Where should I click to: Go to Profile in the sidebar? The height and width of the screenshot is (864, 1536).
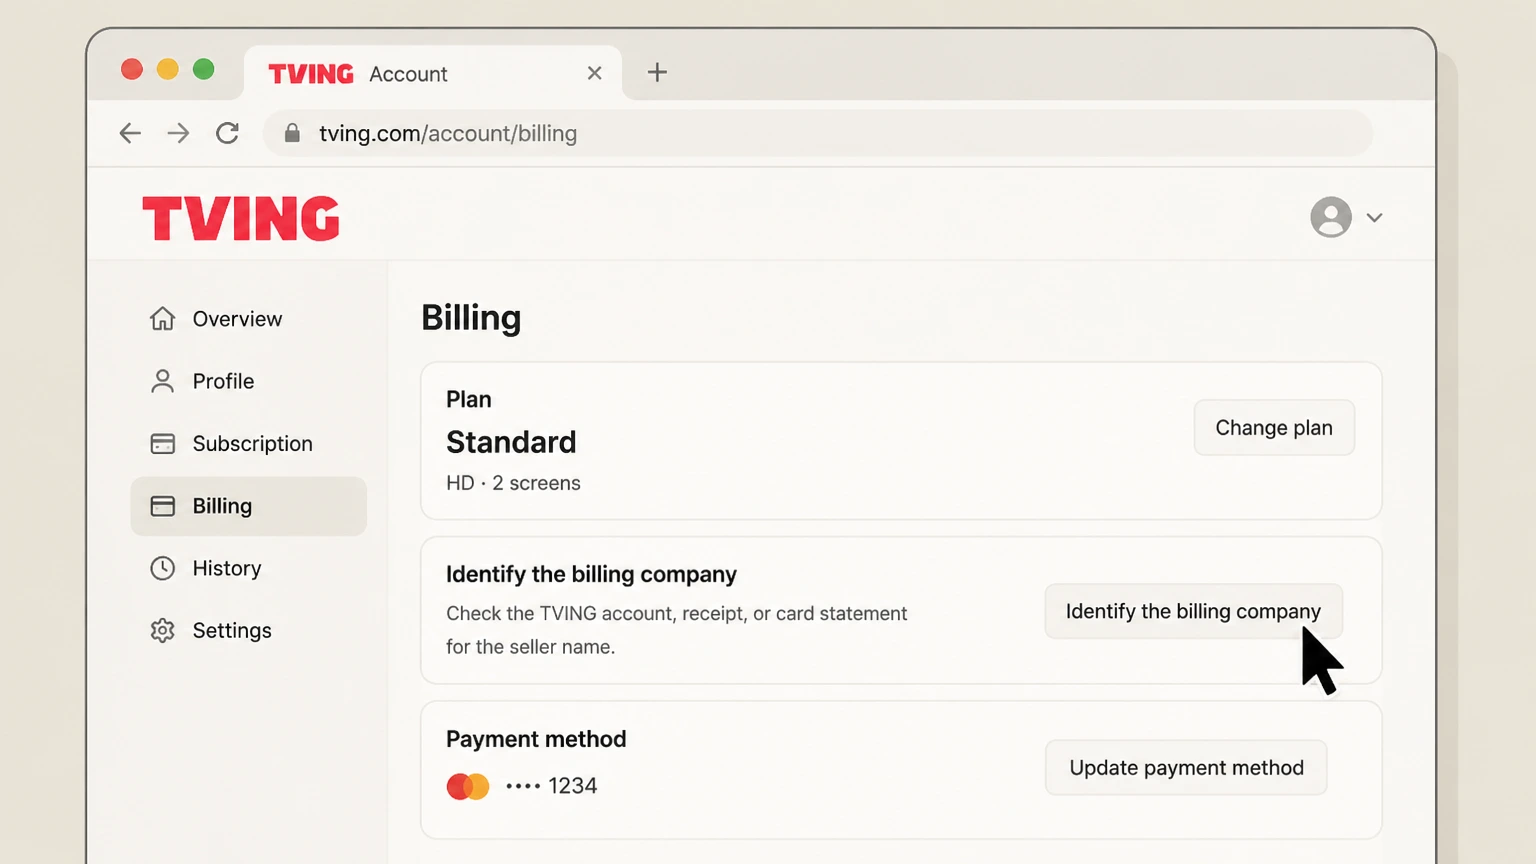point(248,381)
